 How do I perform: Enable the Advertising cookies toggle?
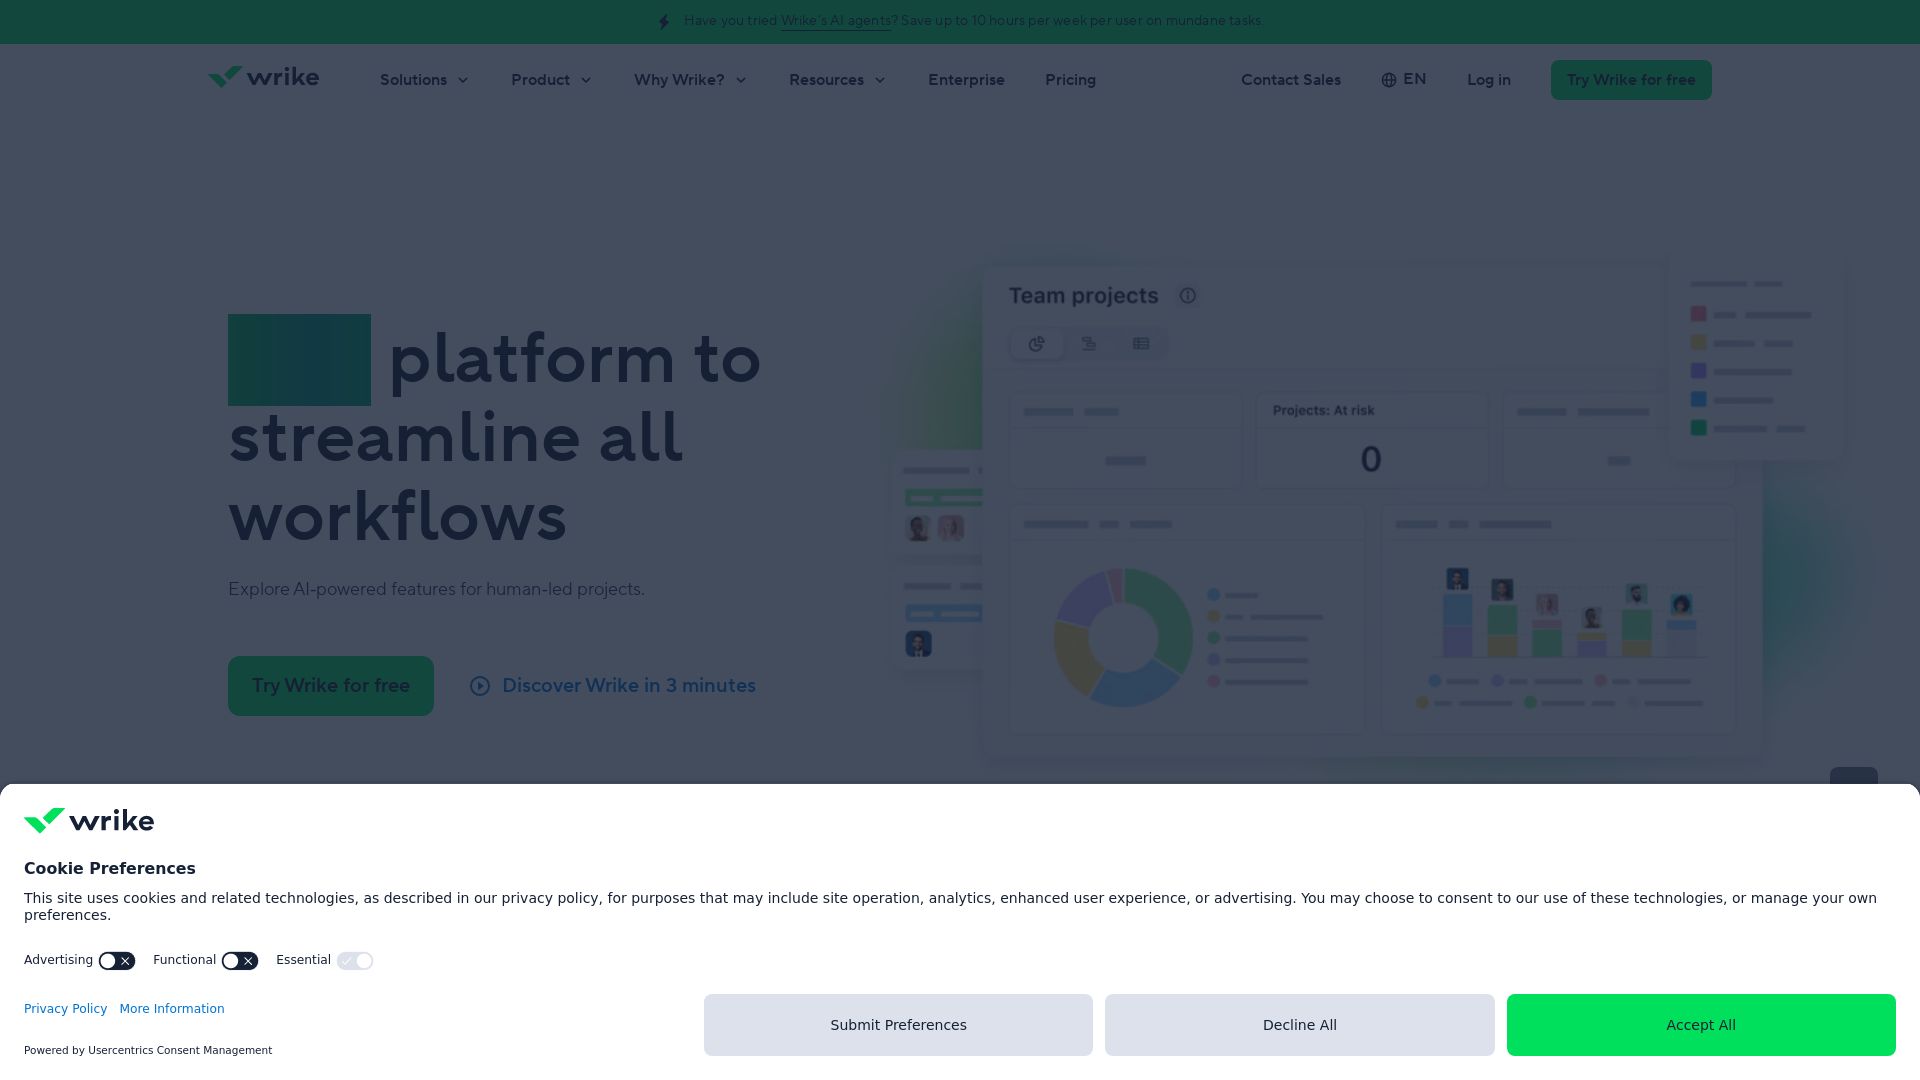tap(116, 961)
